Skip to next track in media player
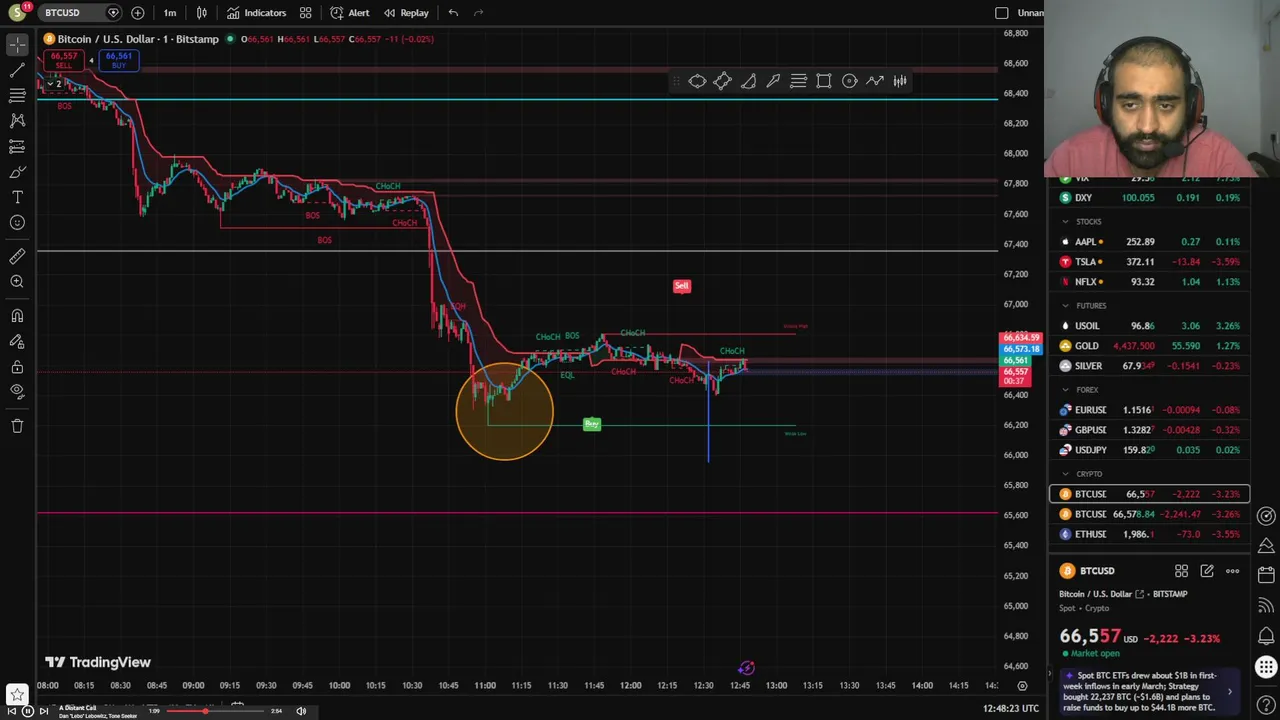Viewport: 1280px width, 720px height. [x=43, y=711]
